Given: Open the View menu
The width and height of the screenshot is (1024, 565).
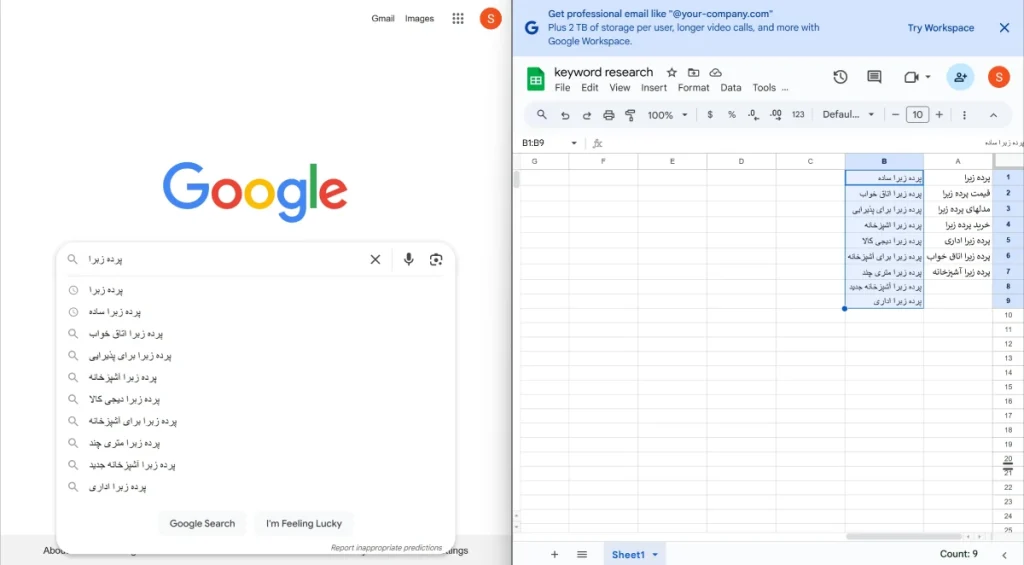Looking at the screenshot, I should pos(620,88).
